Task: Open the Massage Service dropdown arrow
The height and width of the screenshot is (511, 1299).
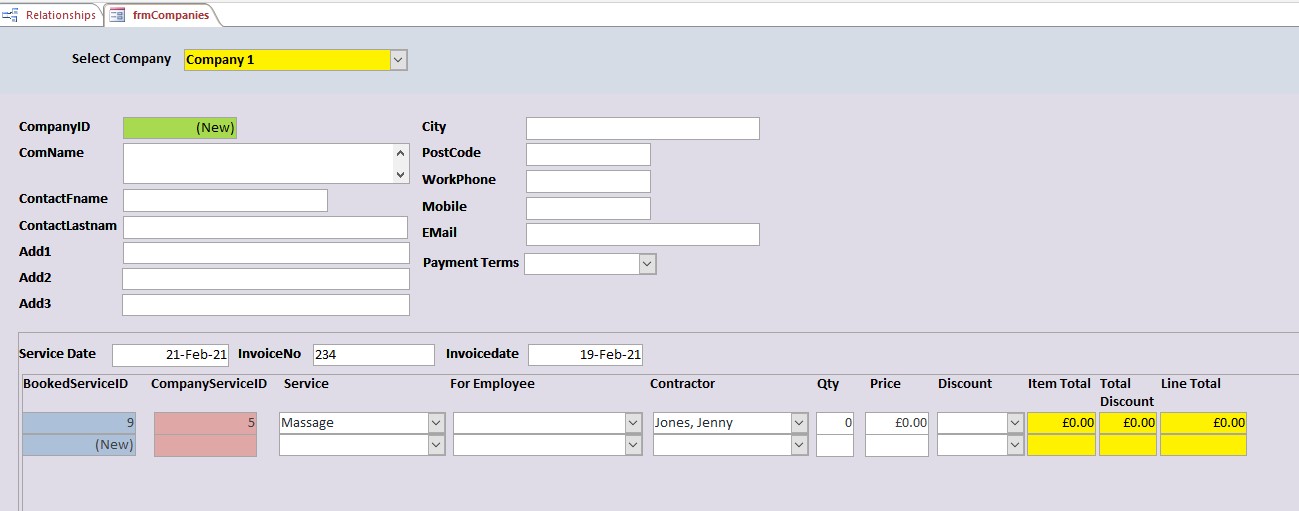Action: pyautogui.click(x=436, y=423)
